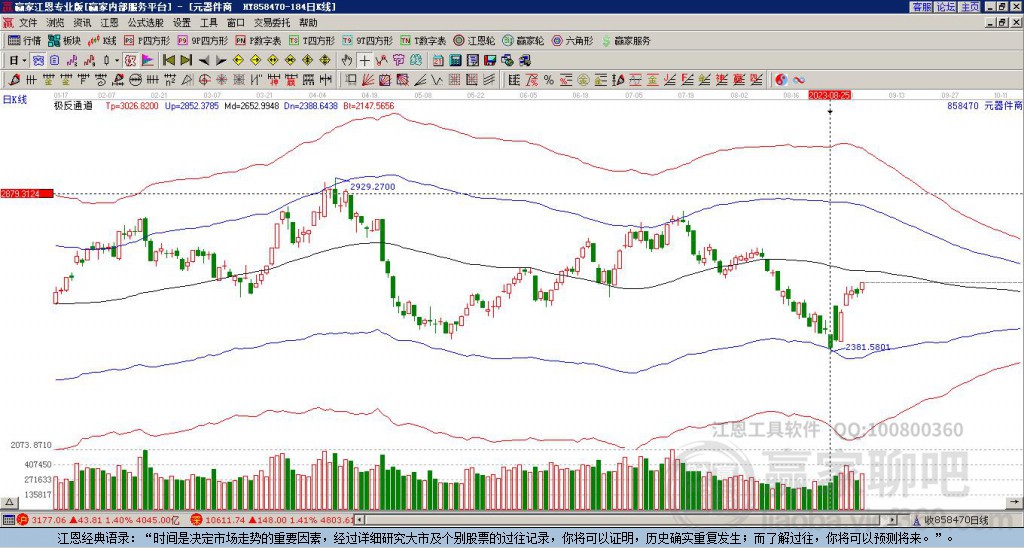Click the 2381.5801 low price label
Screen dimensions: 1024x548
868,347
